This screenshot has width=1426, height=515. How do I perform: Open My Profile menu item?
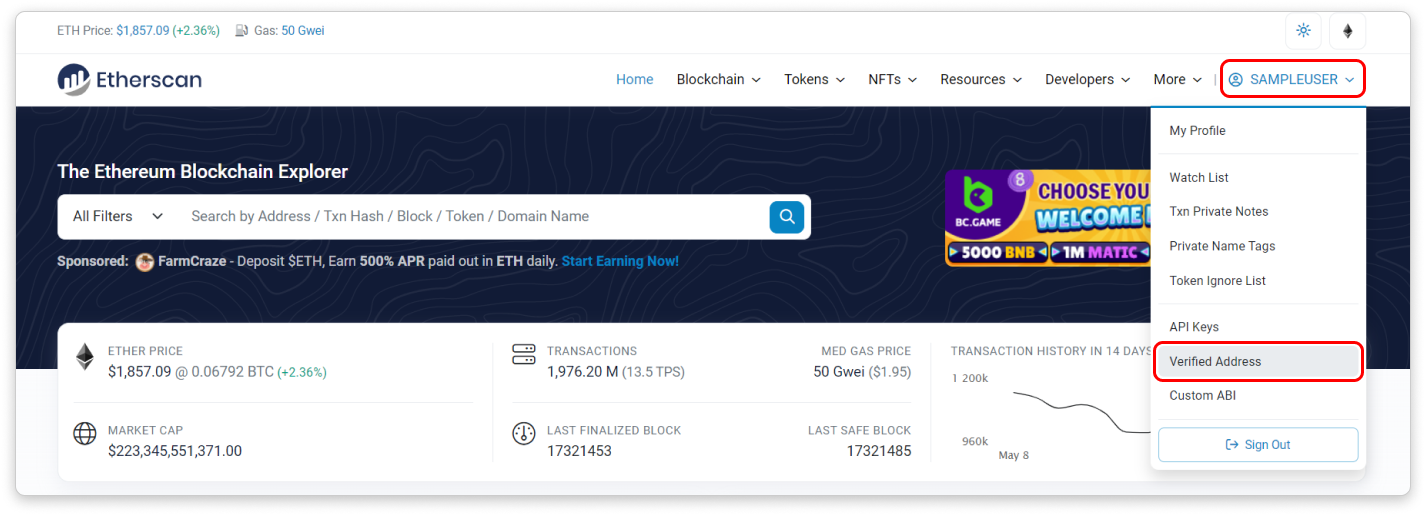1197,131
